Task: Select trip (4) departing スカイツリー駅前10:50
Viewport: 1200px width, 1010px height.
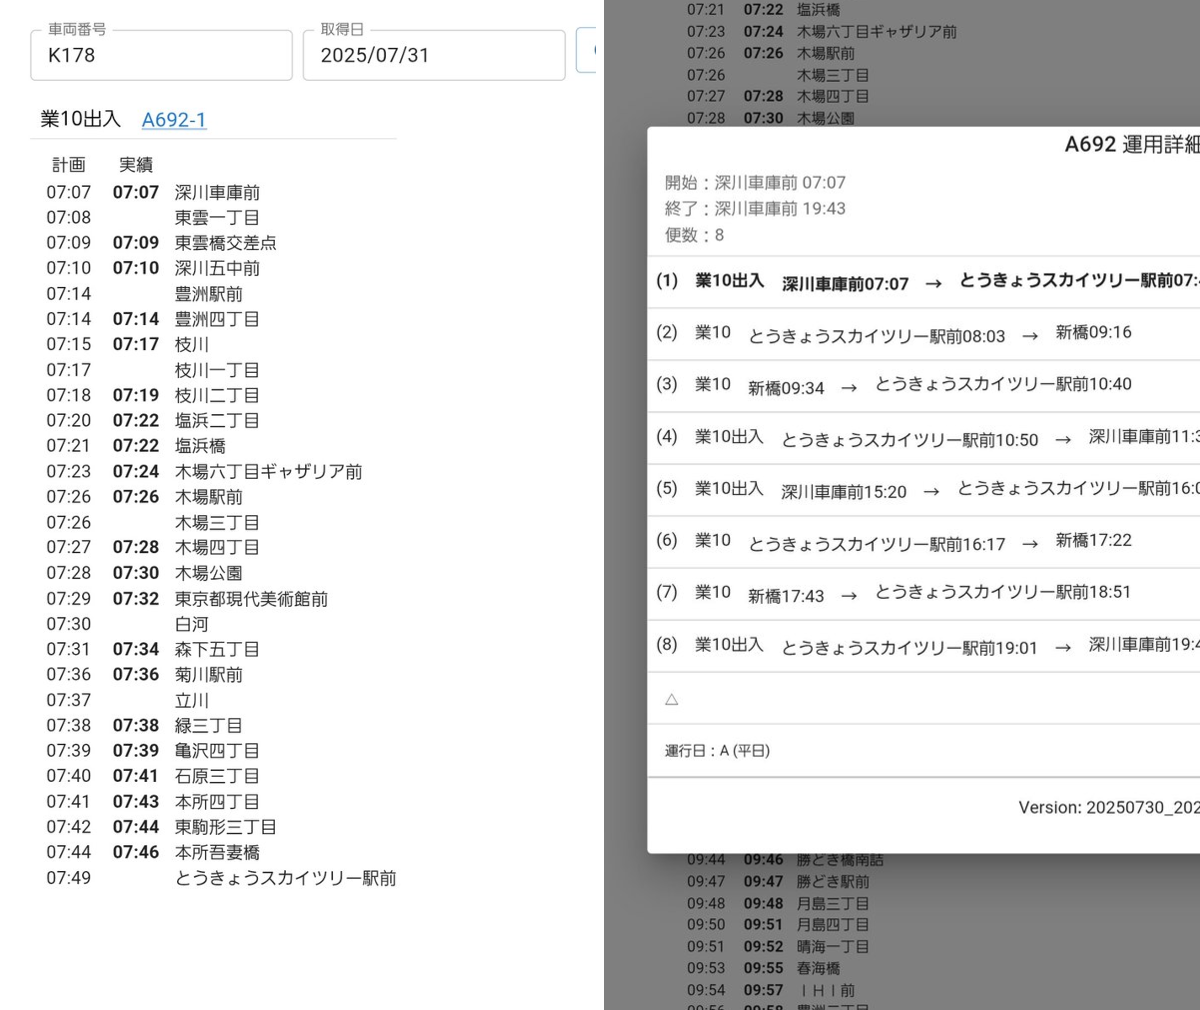Action: (x=924, y=437)
